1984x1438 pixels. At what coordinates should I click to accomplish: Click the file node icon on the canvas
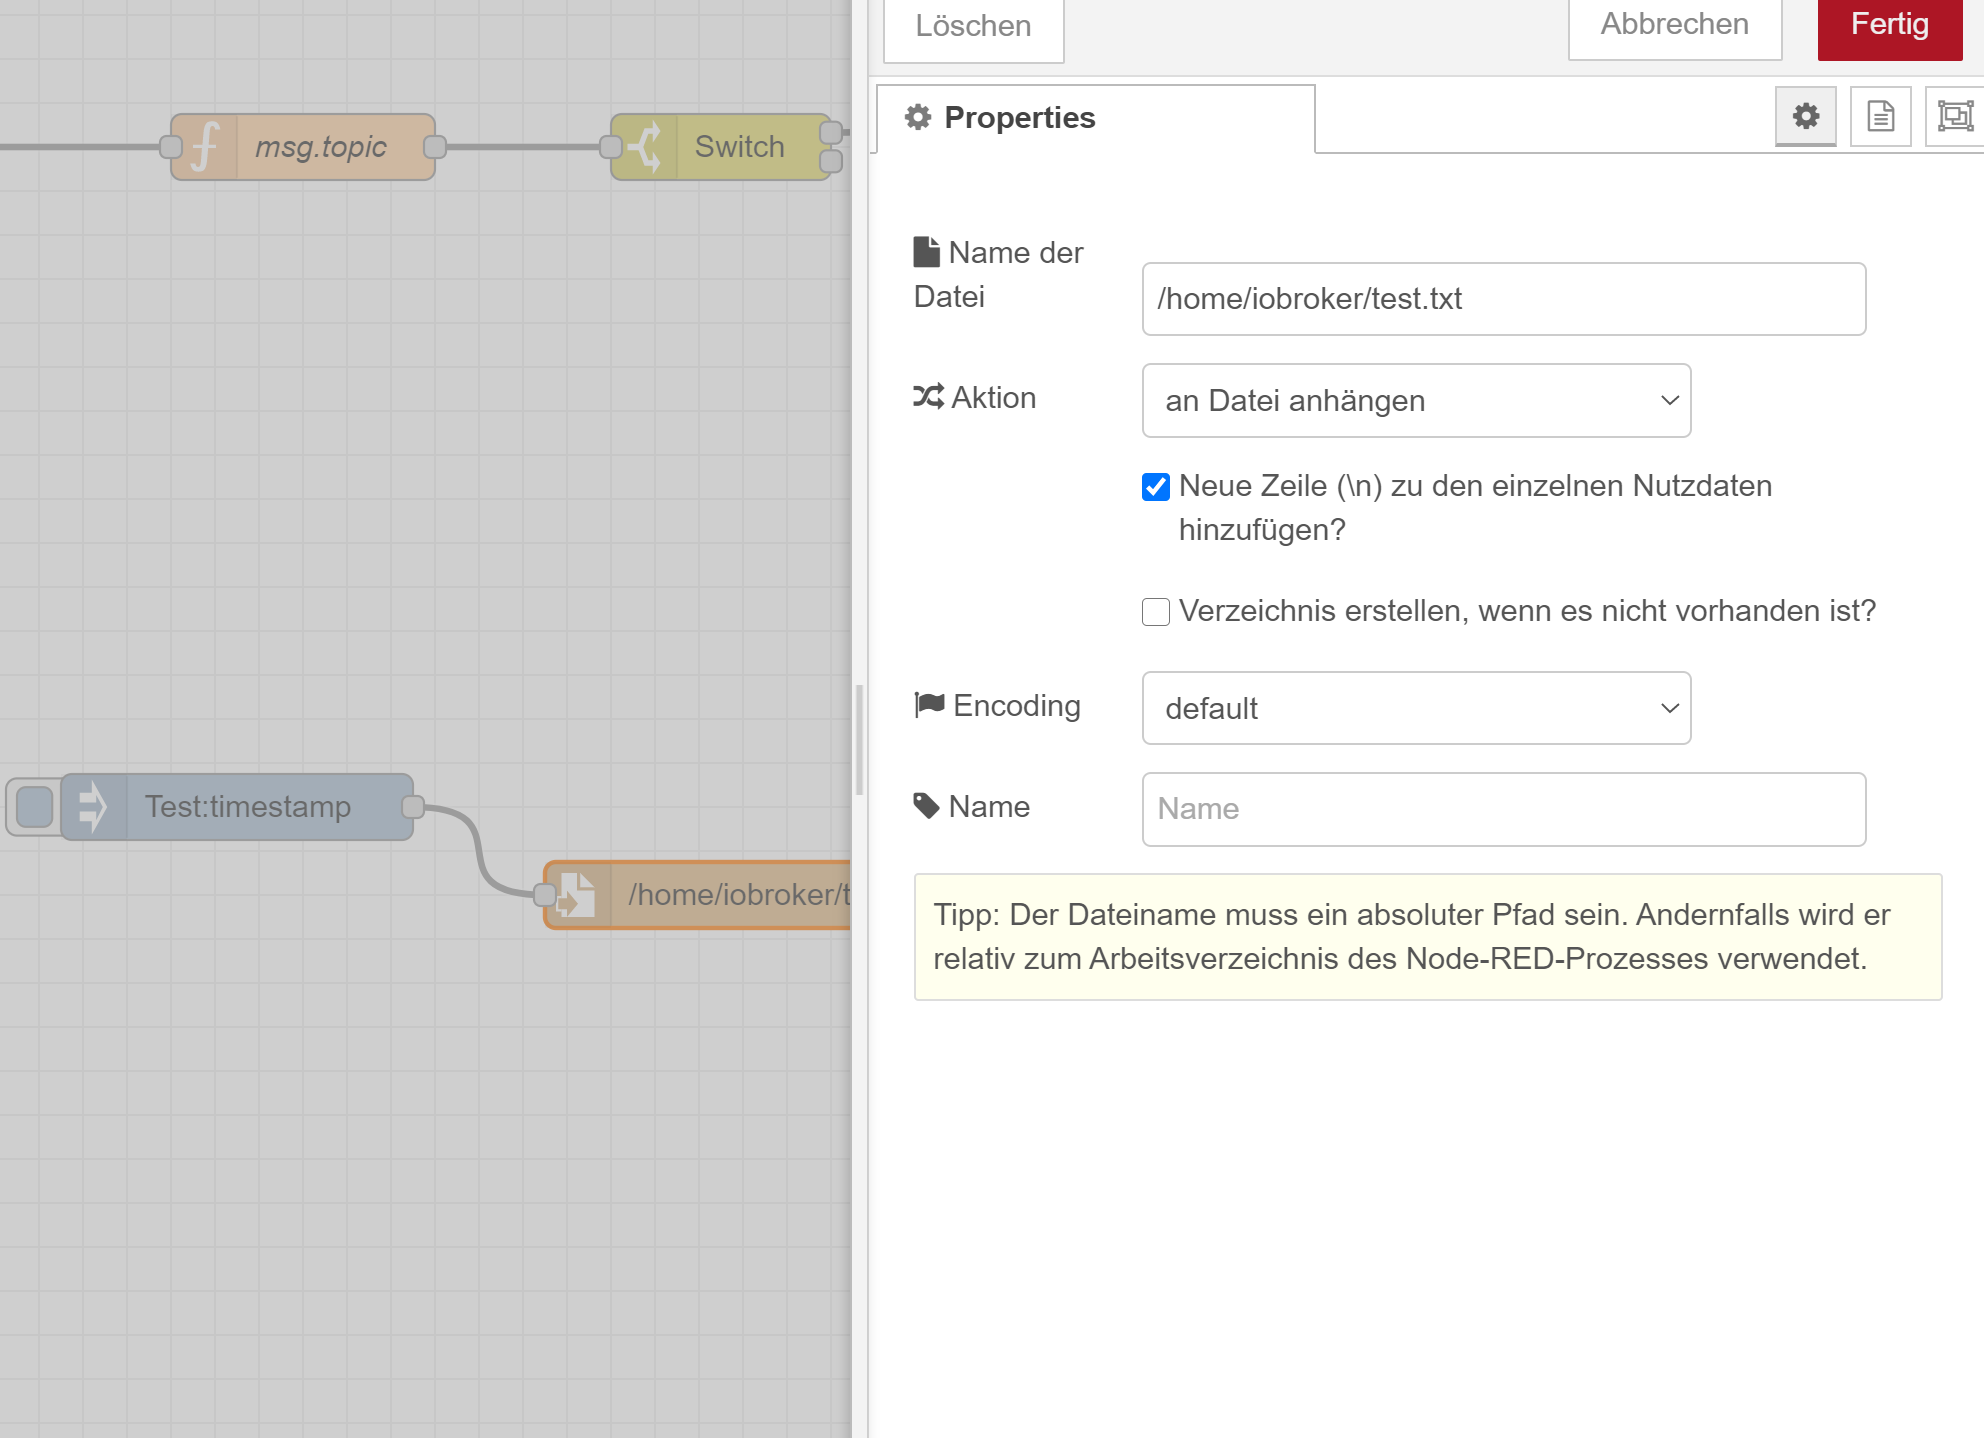point(577,895)
